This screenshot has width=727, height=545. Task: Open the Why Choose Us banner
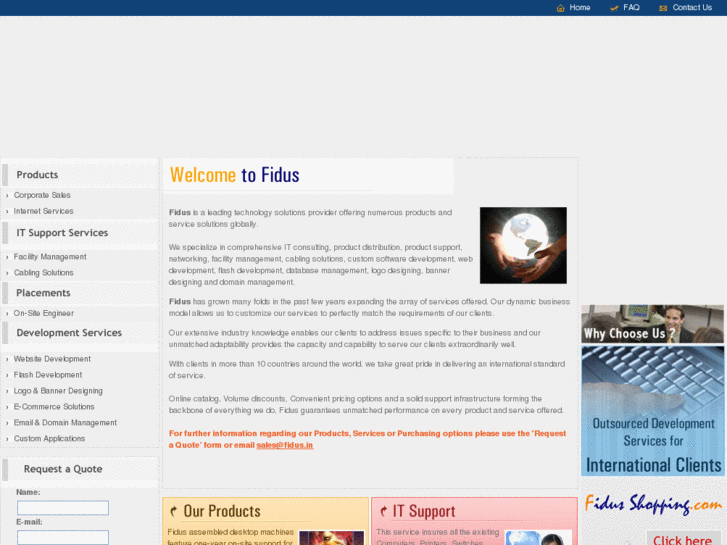pyautogui.click(x=652, y=324)
